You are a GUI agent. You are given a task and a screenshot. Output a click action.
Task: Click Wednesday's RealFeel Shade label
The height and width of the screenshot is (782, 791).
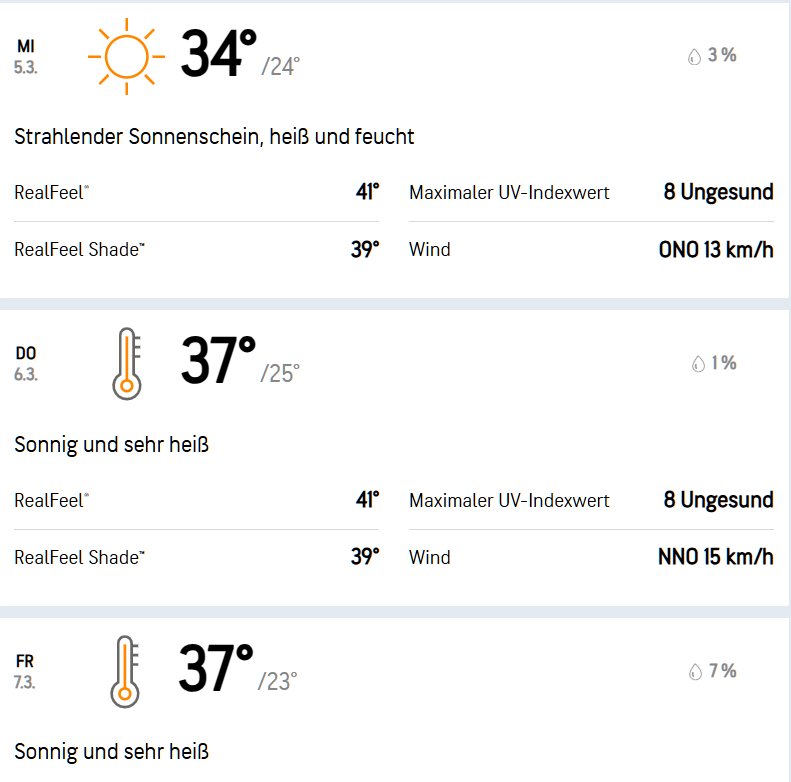(78, 250)
